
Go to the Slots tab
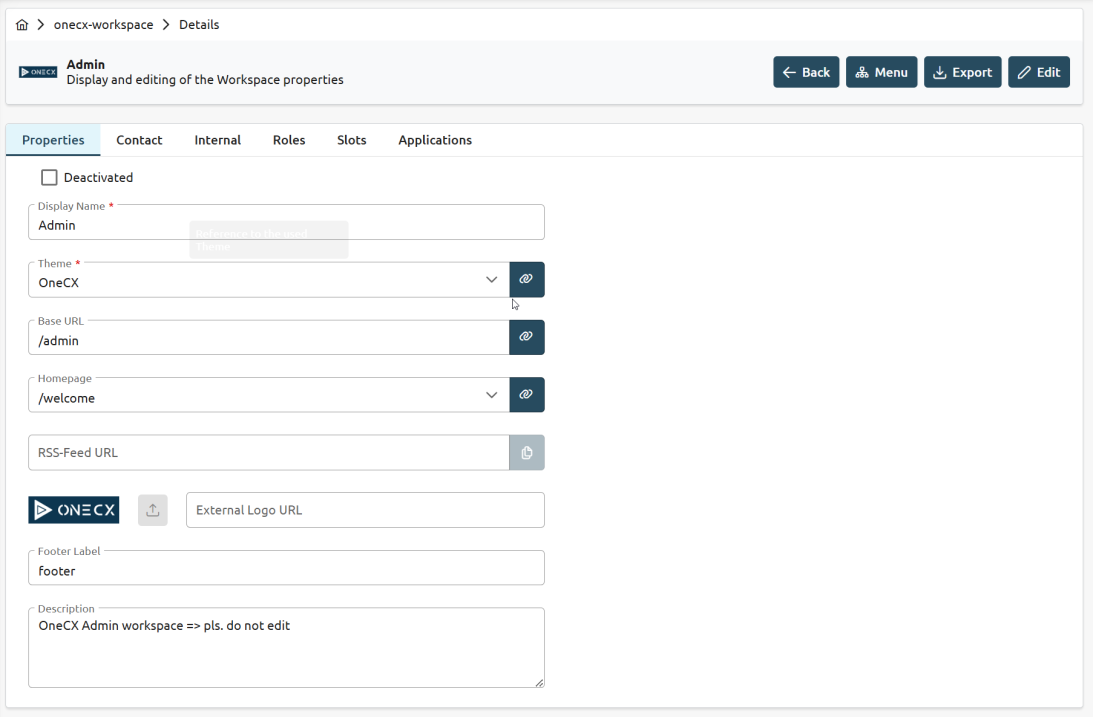351,140
